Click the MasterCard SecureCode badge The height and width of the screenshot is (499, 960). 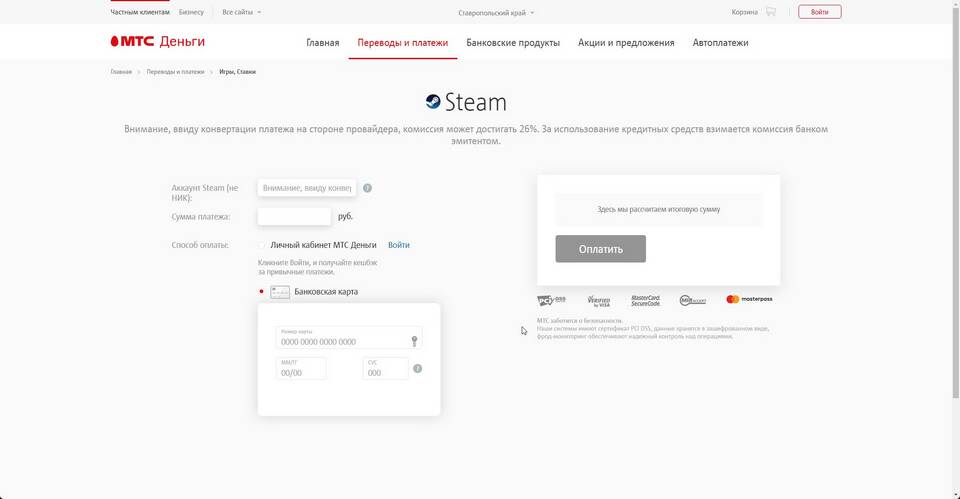645,300
